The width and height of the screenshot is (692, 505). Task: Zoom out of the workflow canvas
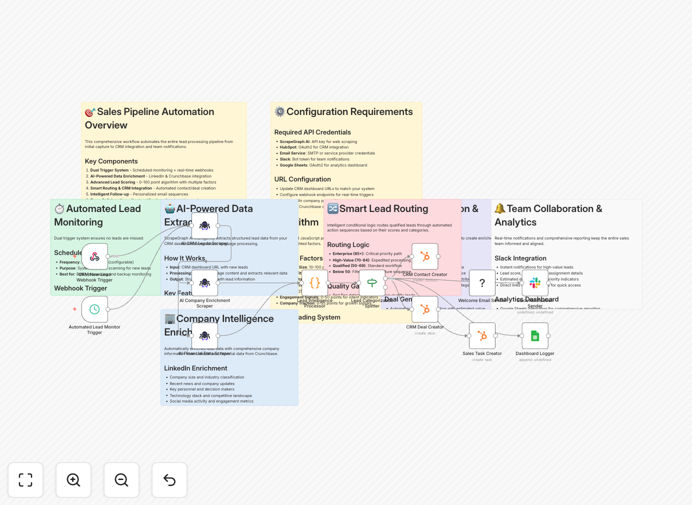(121, 480)
